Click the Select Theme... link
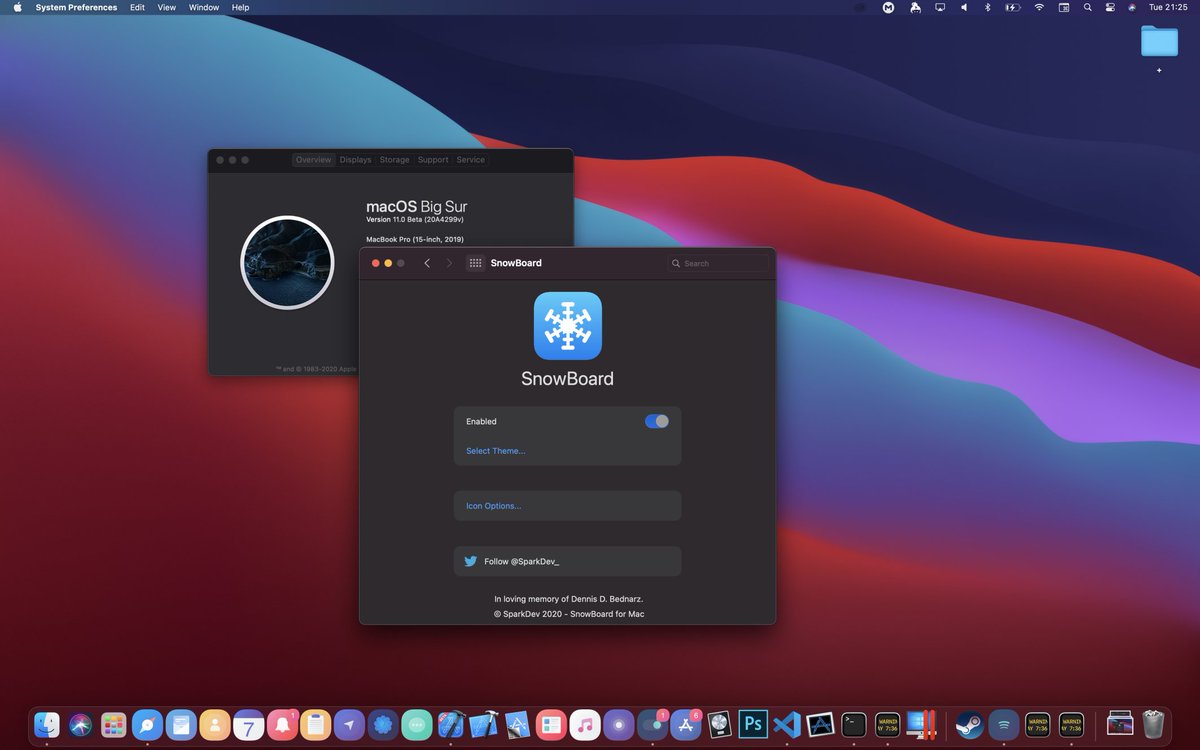 495,451
